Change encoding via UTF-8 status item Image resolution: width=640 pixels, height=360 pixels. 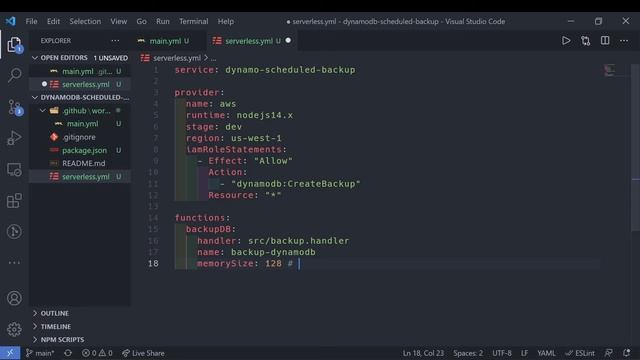(502, 353)
